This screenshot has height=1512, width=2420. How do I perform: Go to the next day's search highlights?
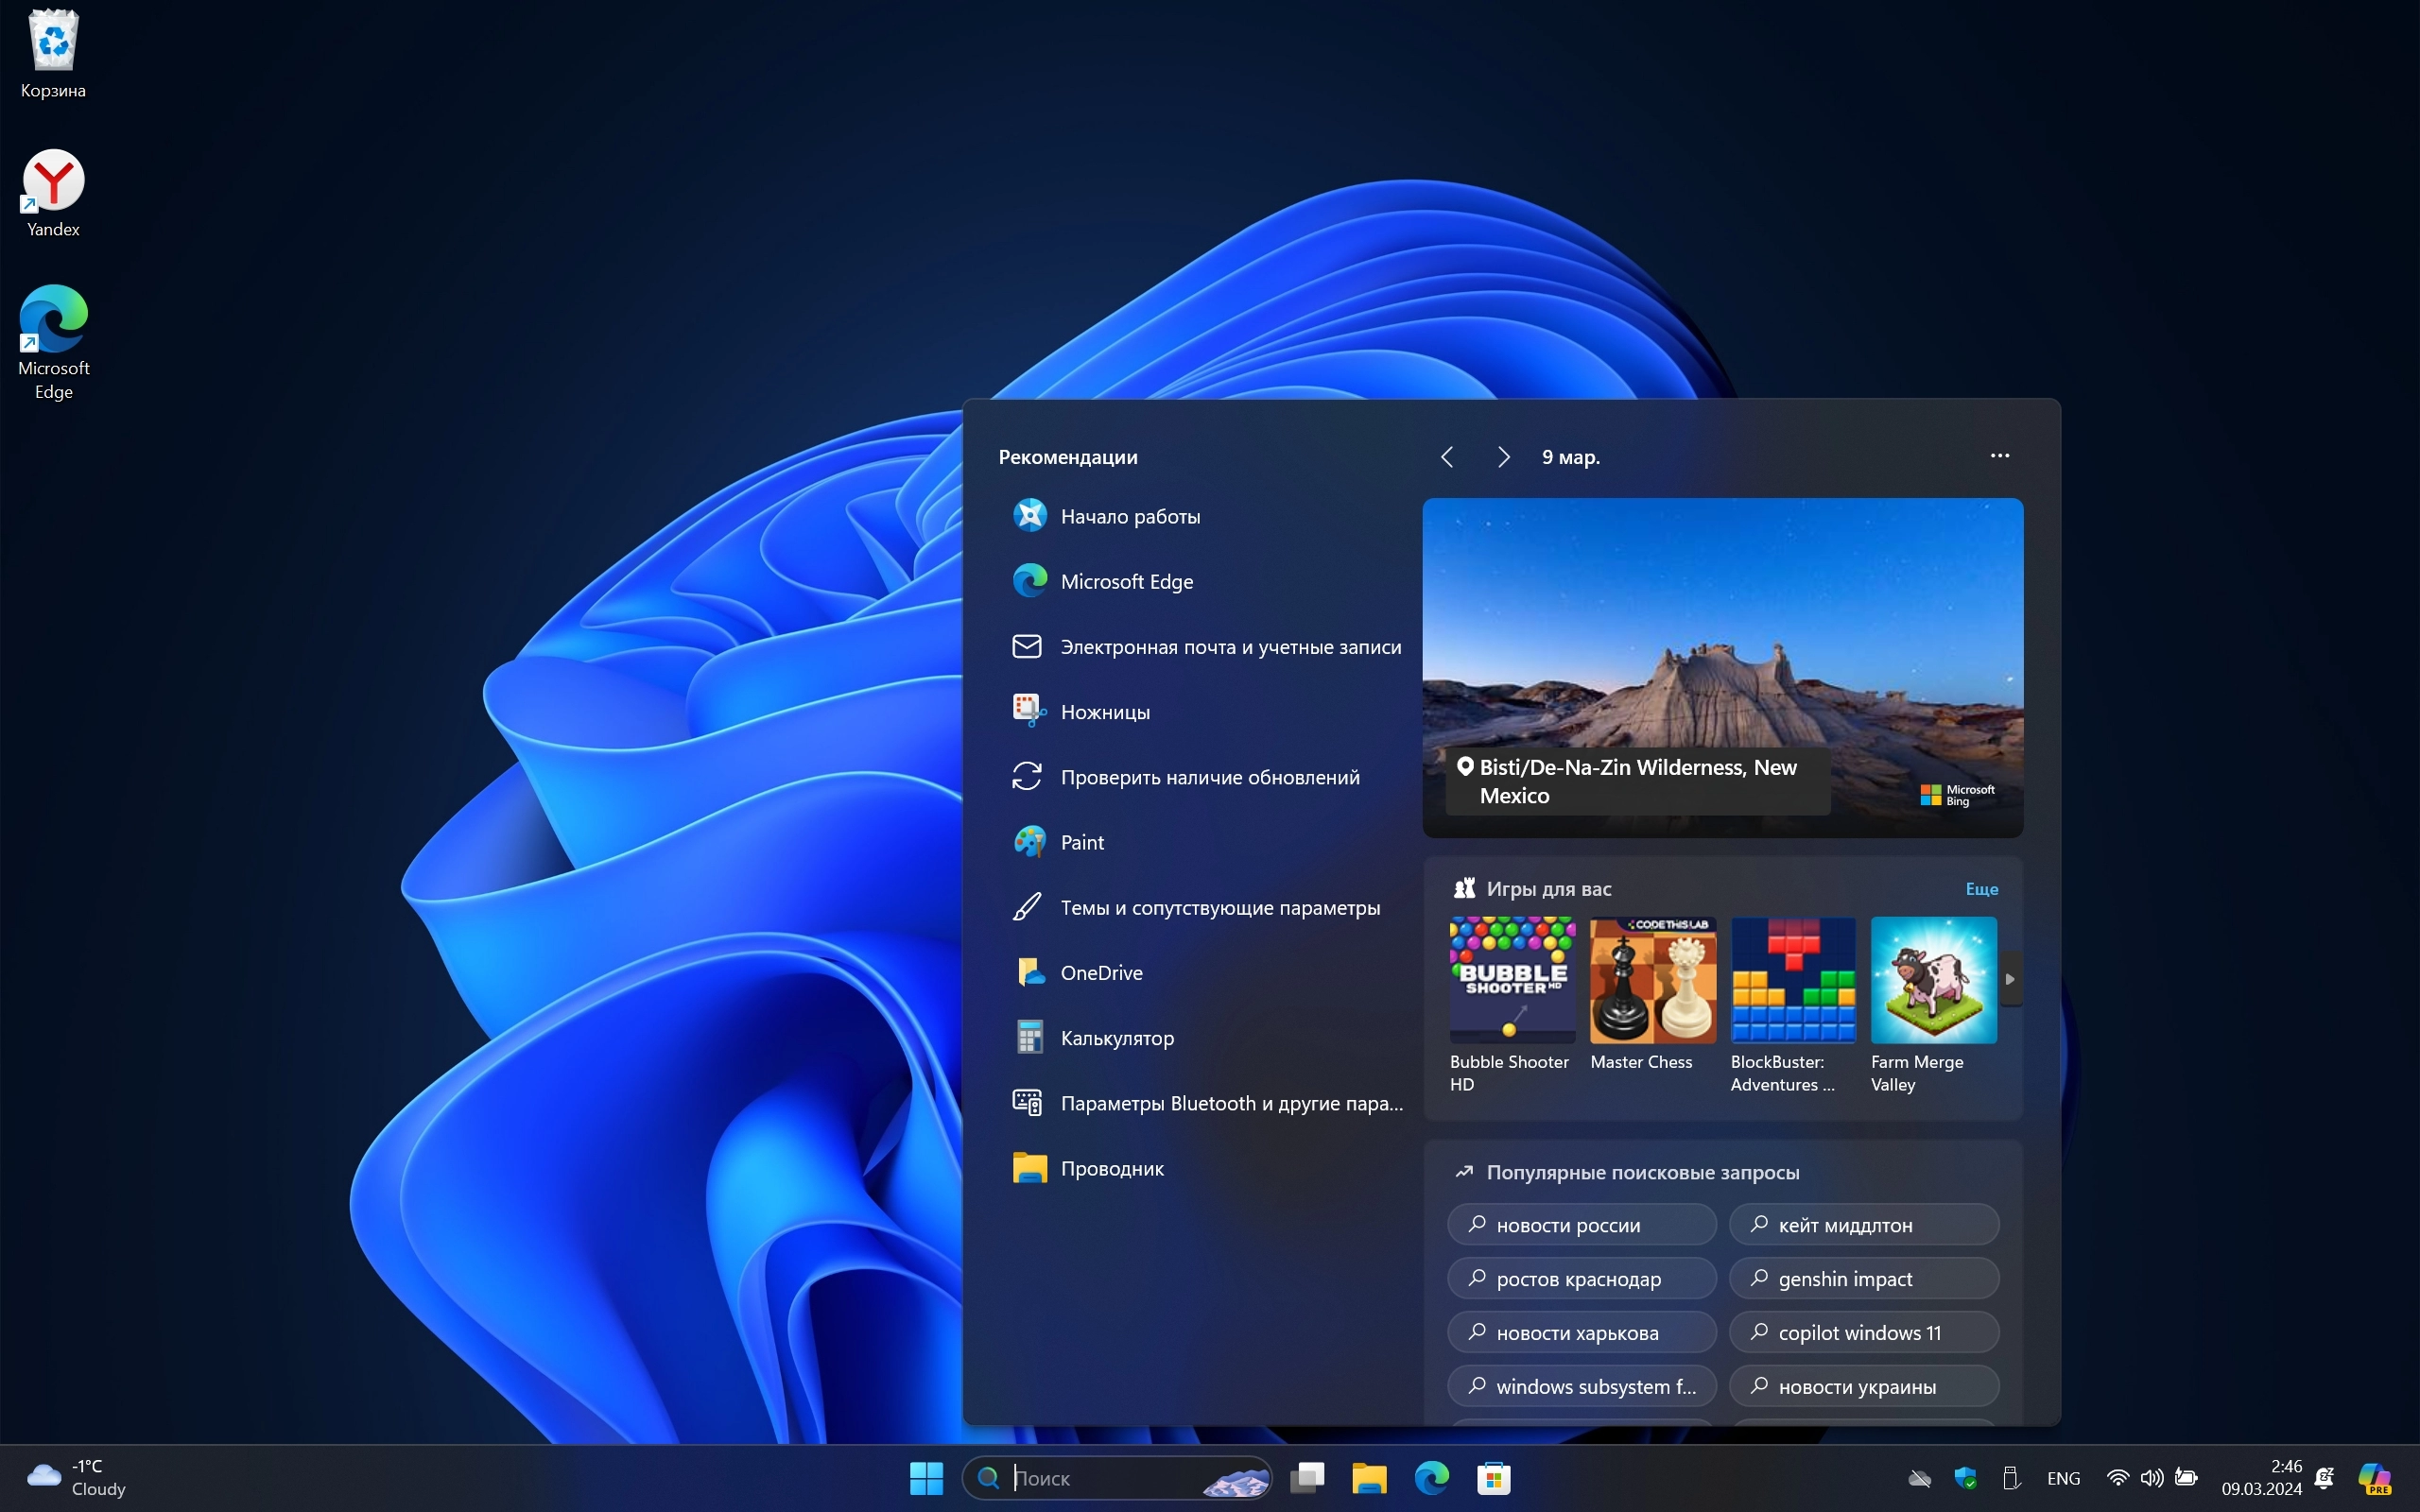(1503, 457)
